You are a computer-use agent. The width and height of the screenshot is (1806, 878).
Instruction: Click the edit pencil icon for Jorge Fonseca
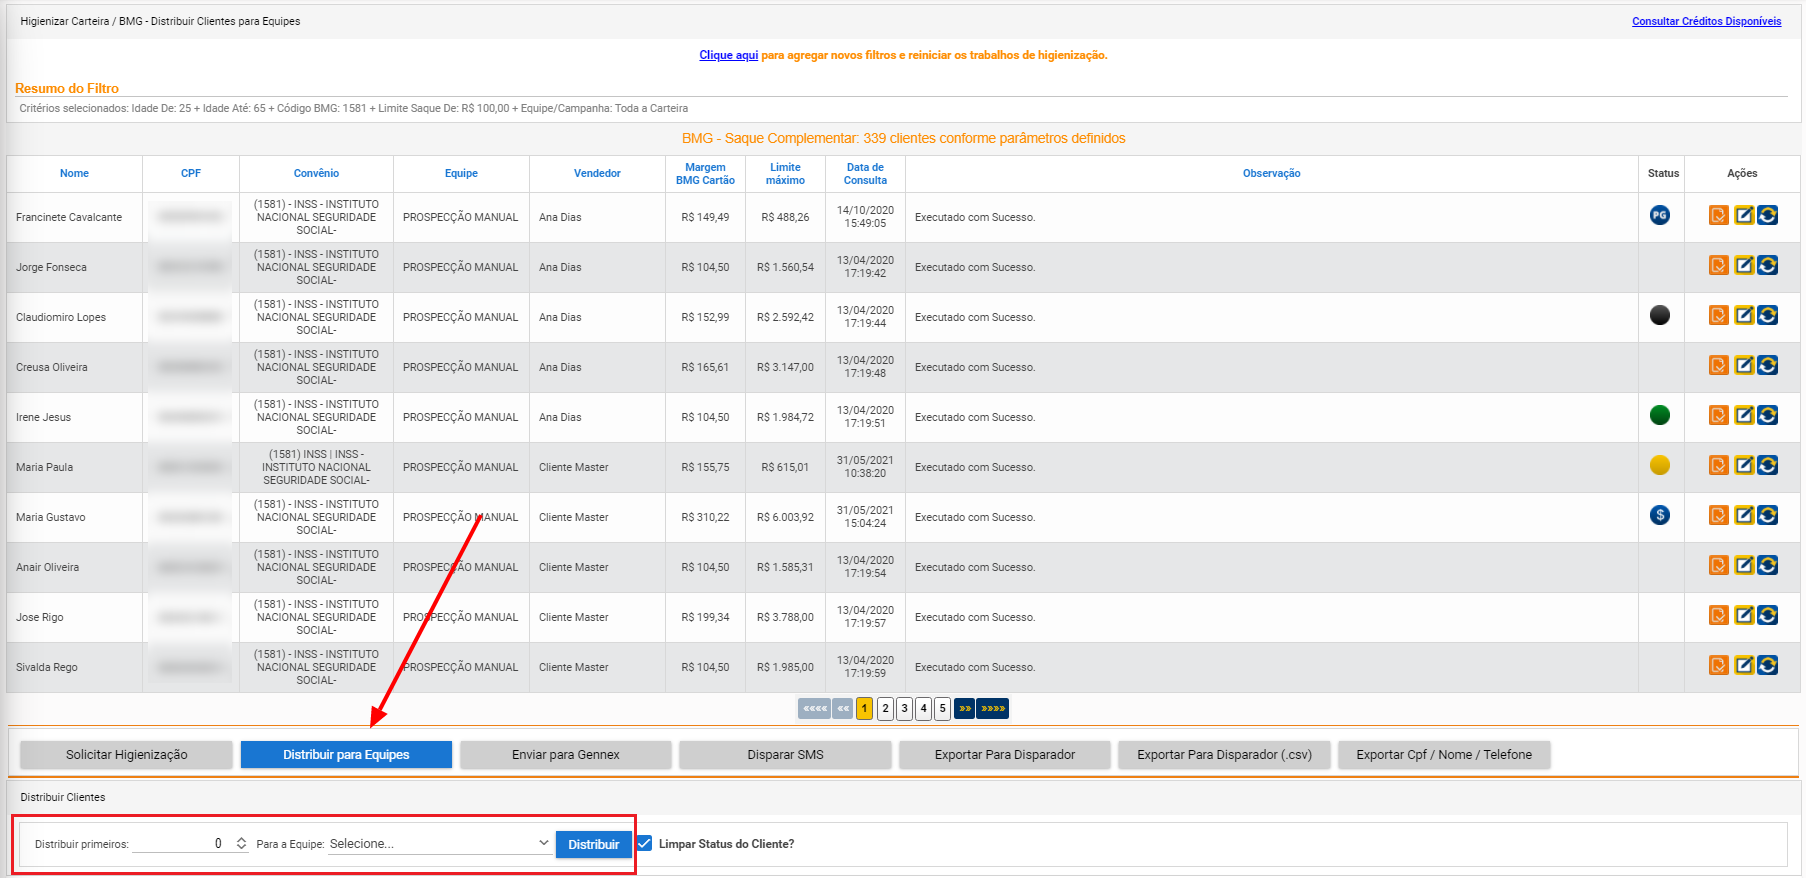coord(1743,265)
